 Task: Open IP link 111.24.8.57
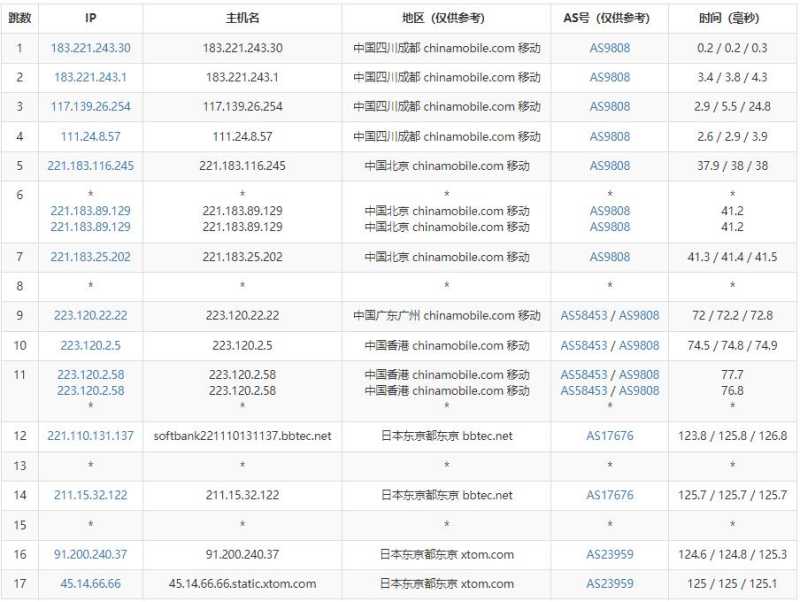90,136
